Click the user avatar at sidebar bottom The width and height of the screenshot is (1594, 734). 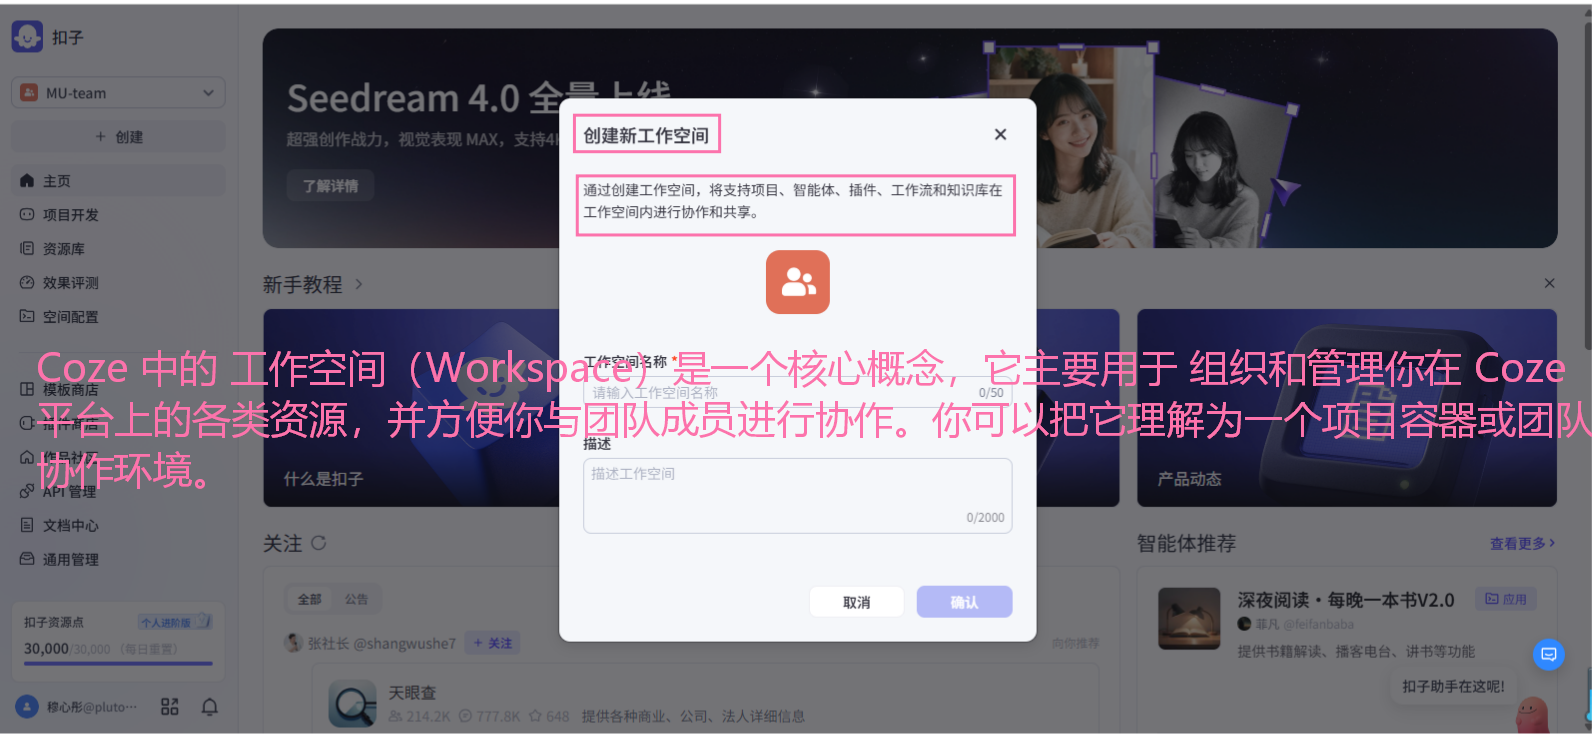[x=27, y=707]
